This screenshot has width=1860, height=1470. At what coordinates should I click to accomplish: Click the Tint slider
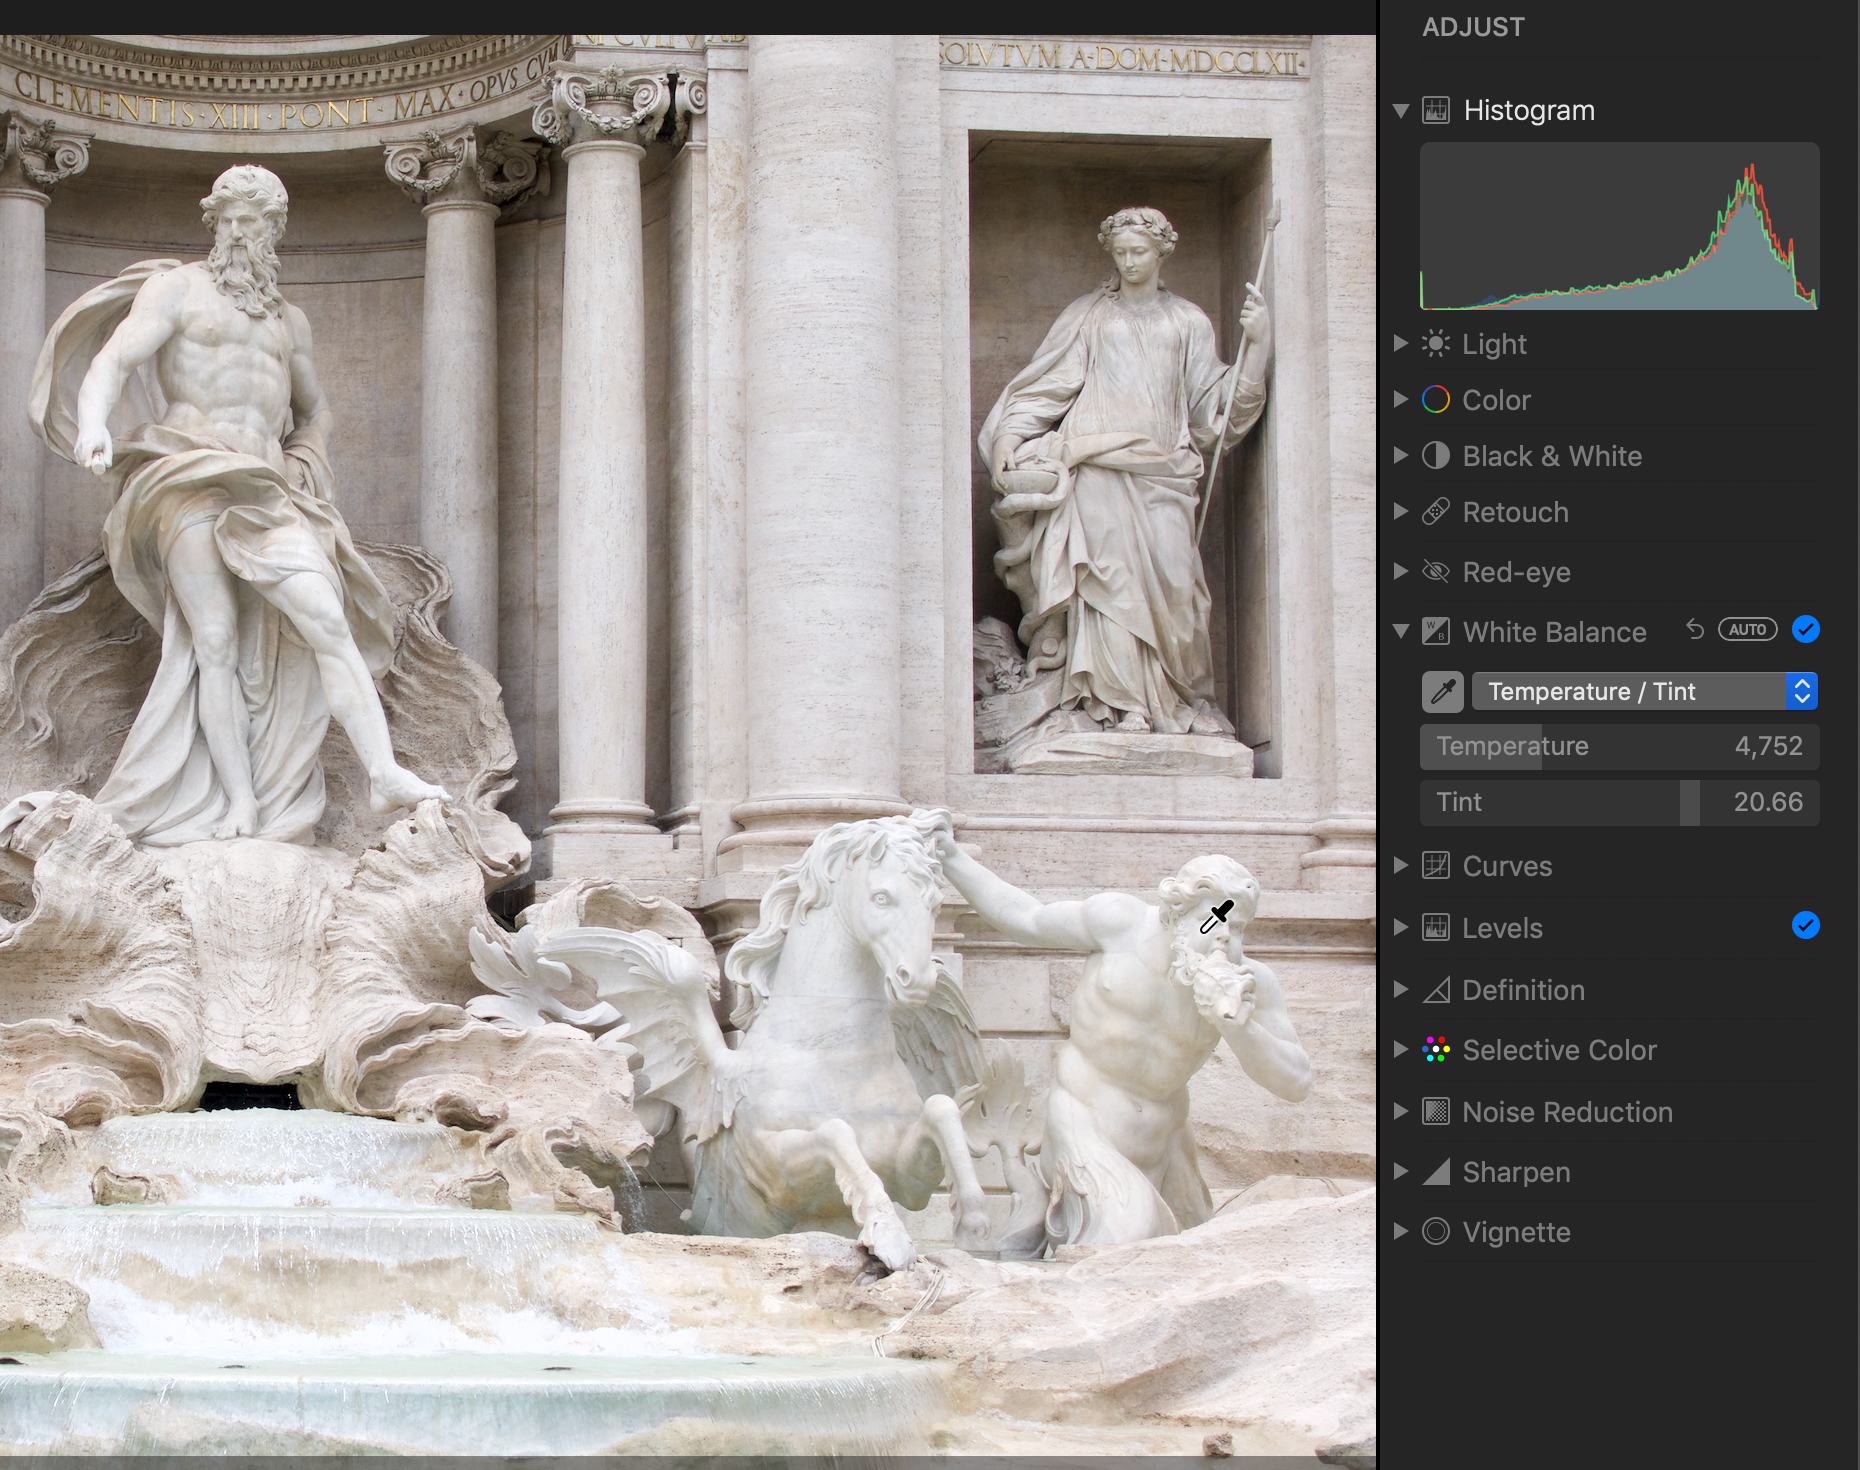[x=1619, y=803]
